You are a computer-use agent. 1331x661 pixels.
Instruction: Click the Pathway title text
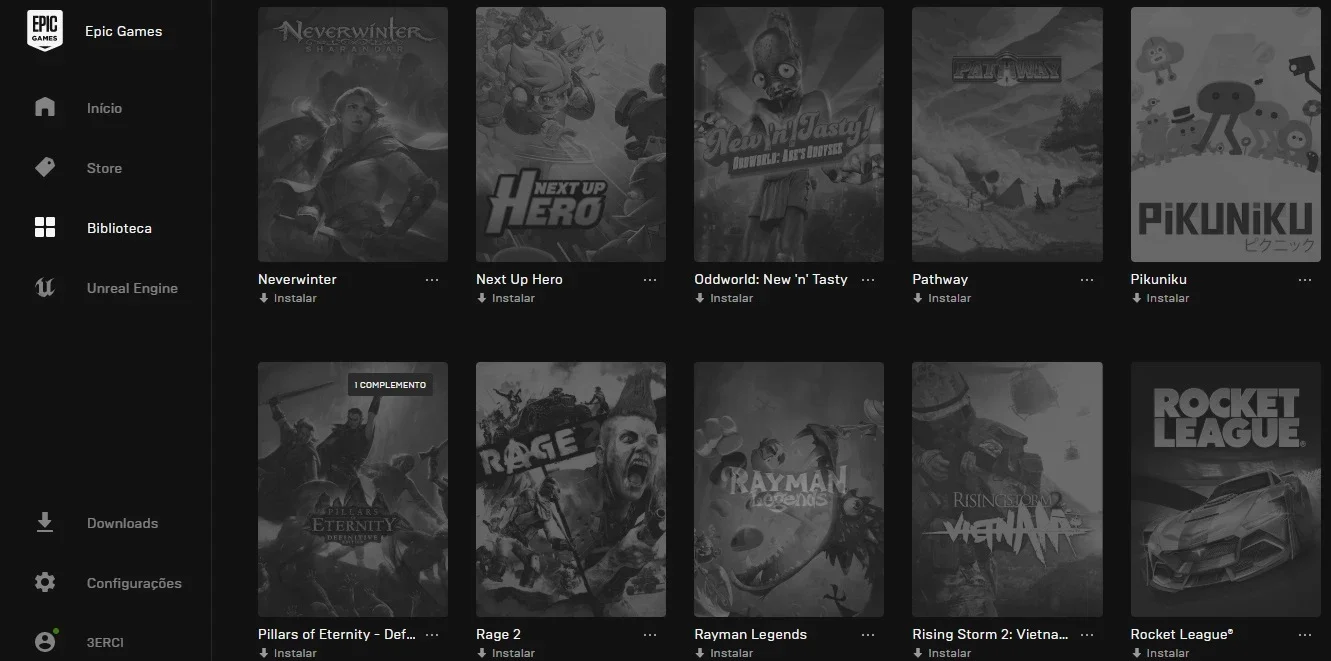point(940,279)
